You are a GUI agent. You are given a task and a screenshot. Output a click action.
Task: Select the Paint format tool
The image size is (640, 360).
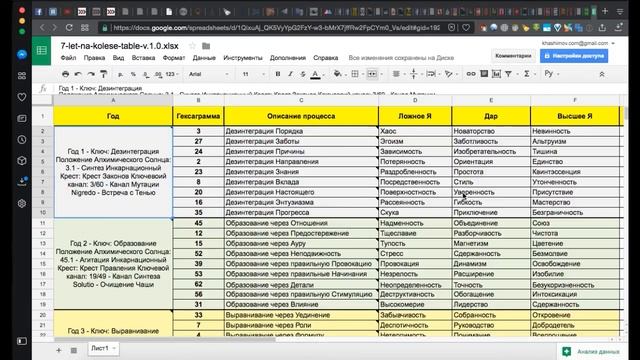tap(104, 74)
